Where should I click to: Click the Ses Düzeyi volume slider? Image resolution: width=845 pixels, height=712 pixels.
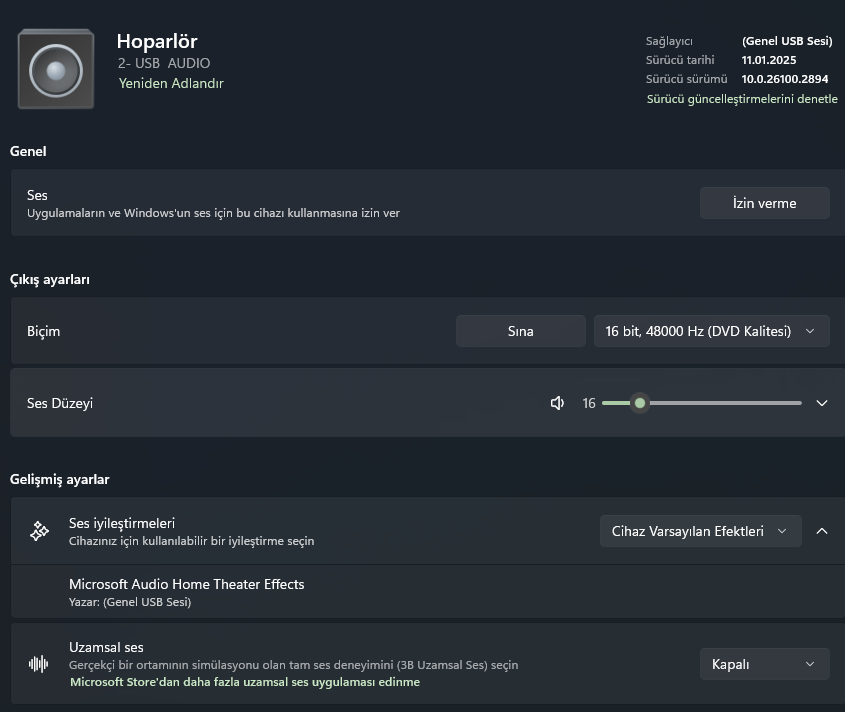pyautogui.click(x=702, y=403)
